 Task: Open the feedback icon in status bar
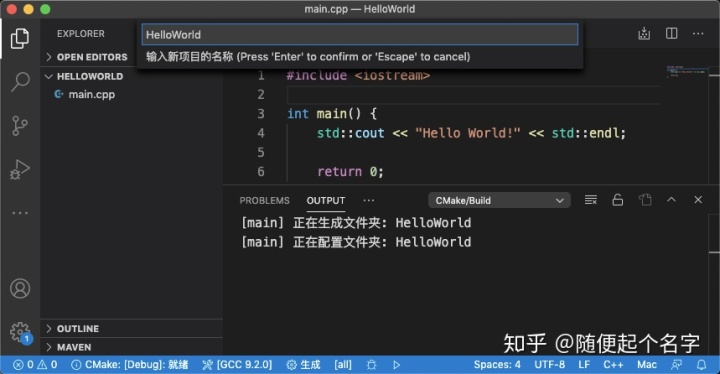[676, 365]
